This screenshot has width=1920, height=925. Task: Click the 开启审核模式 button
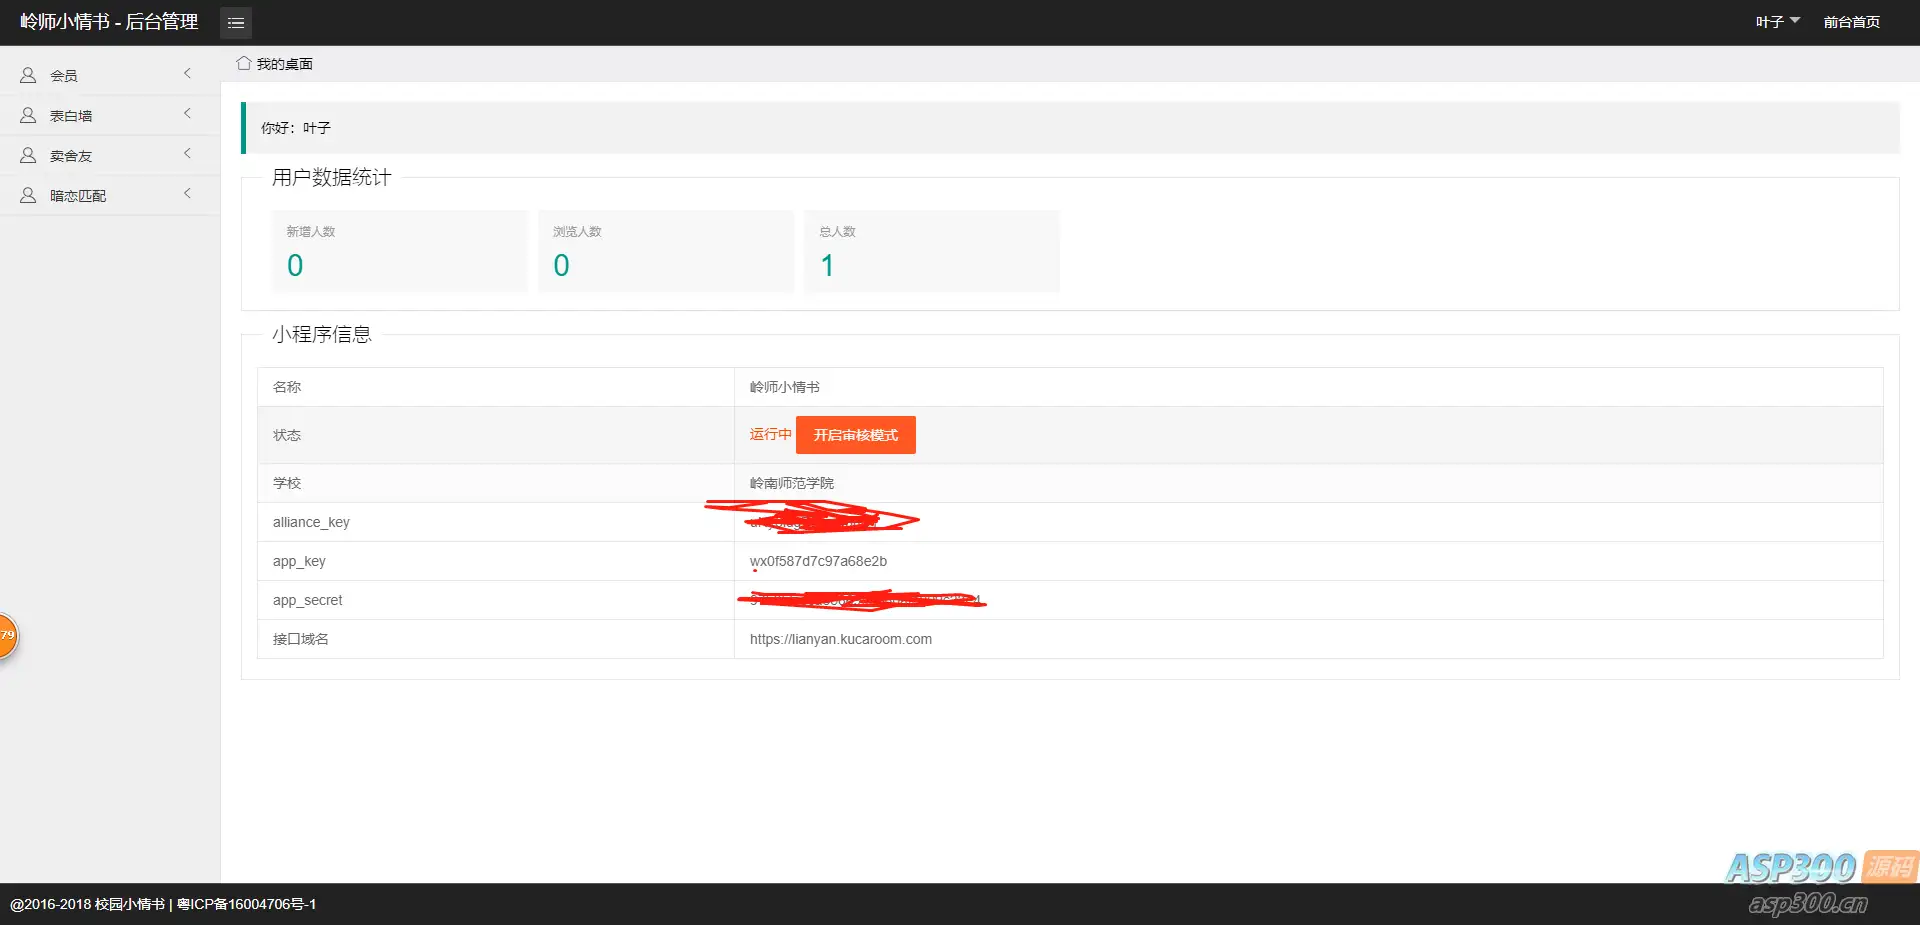[856, 435]
